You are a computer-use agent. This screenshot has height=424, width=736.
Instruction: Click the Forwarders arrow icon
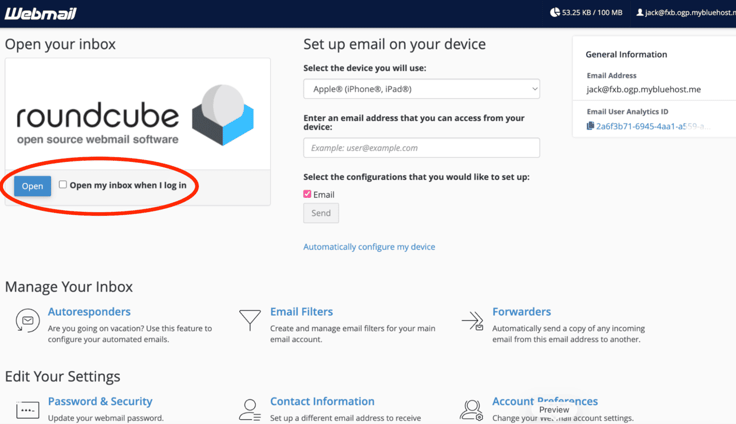tap(473, 321)
